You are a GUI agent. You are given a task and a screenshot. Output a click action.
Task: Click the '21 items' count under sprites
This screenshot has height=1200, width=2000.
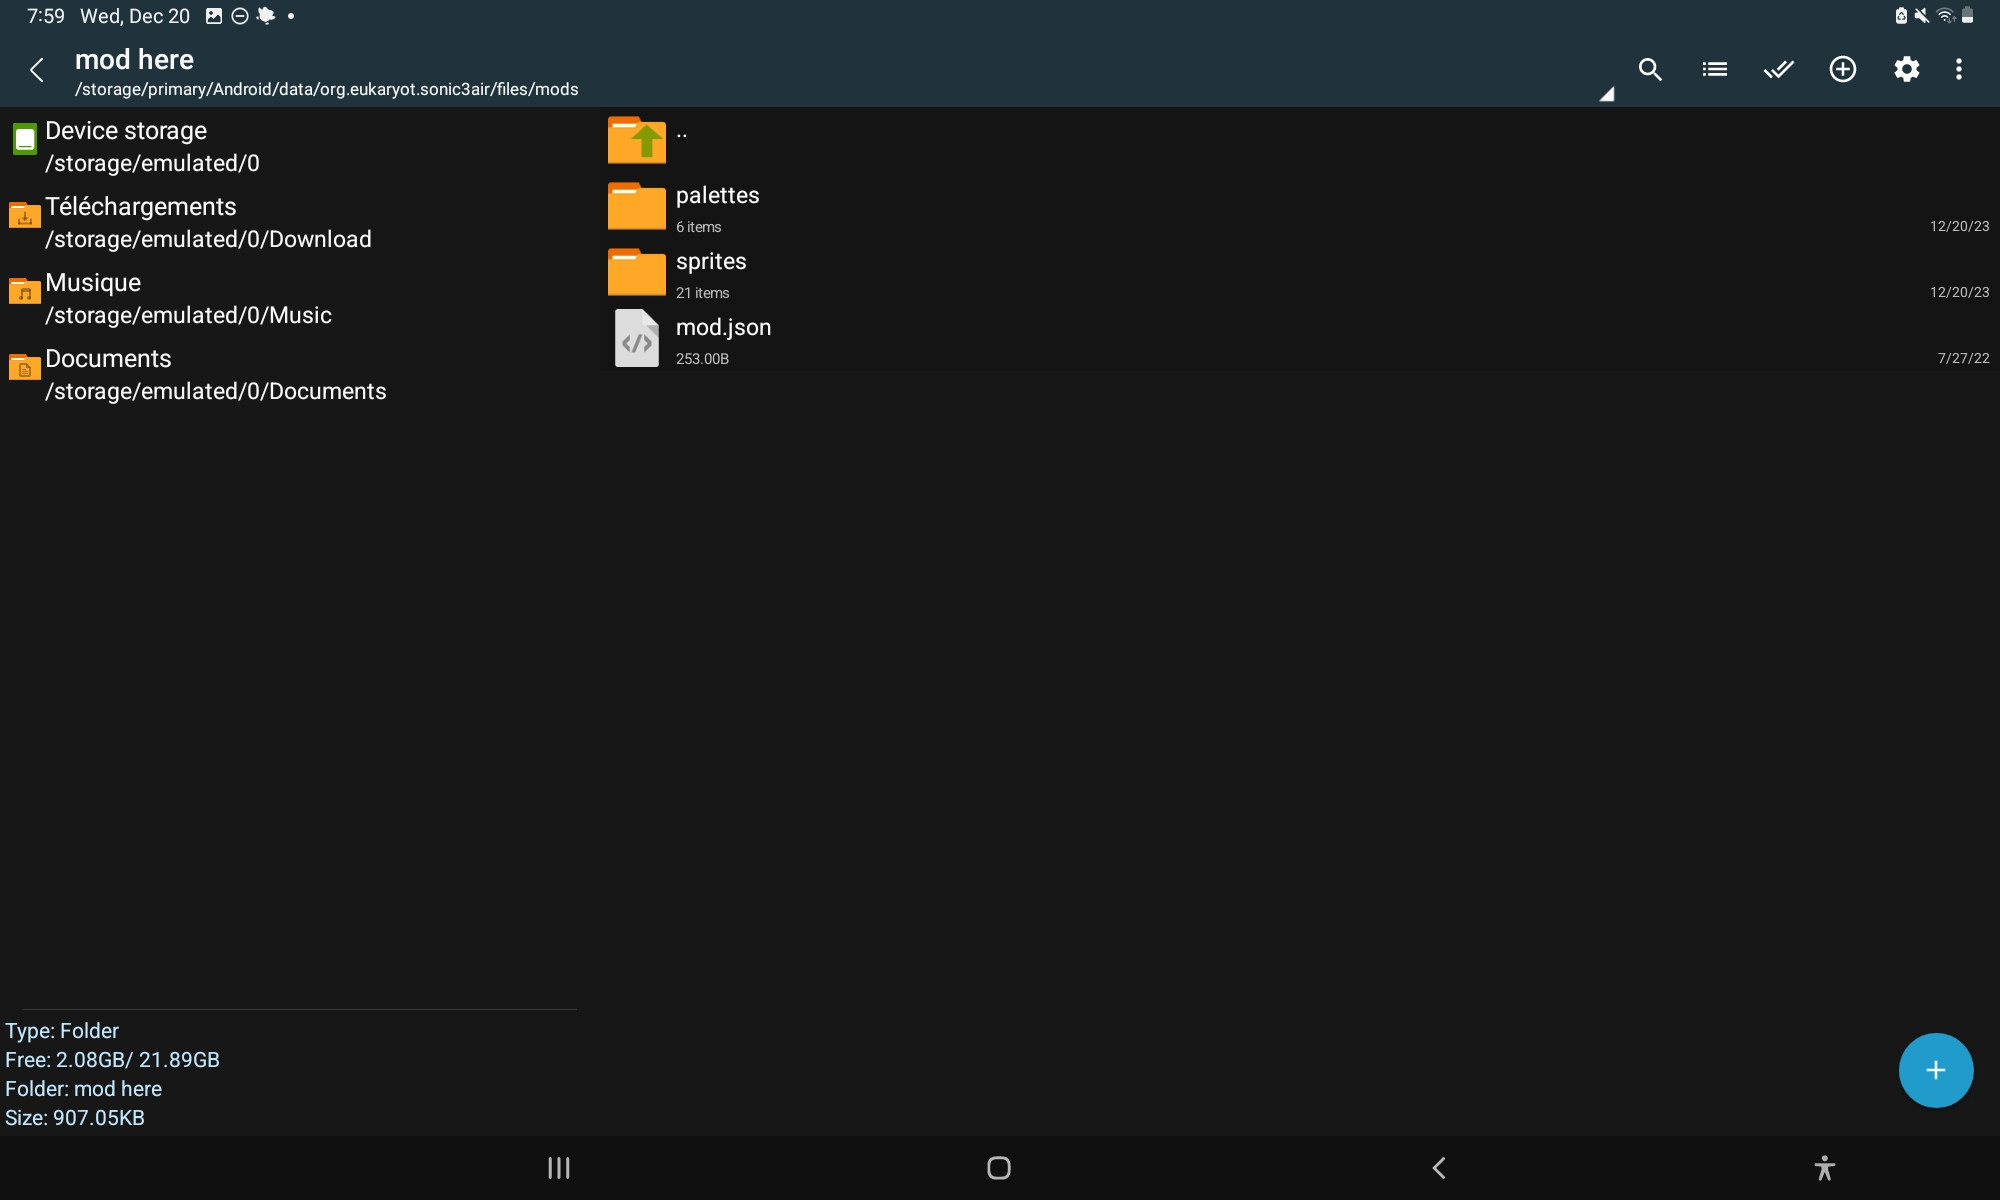702,293
